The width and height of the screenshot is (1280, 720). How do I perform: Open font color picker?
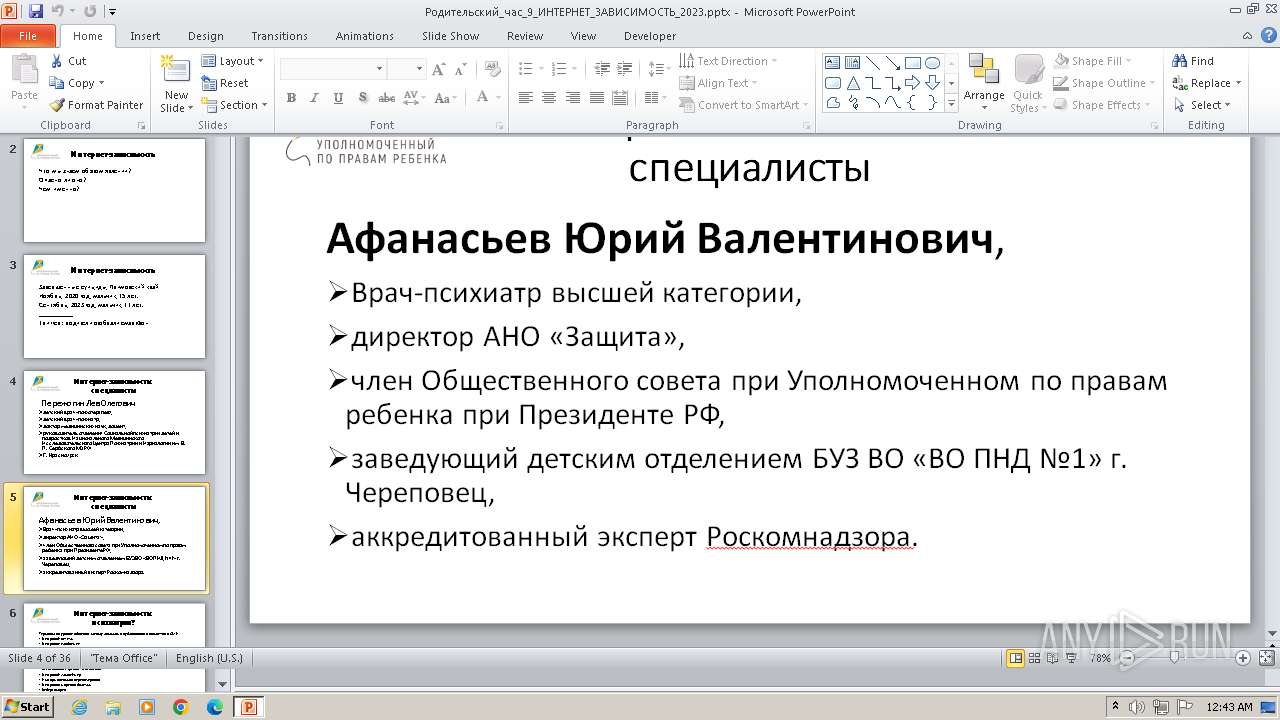coord(488,98)
